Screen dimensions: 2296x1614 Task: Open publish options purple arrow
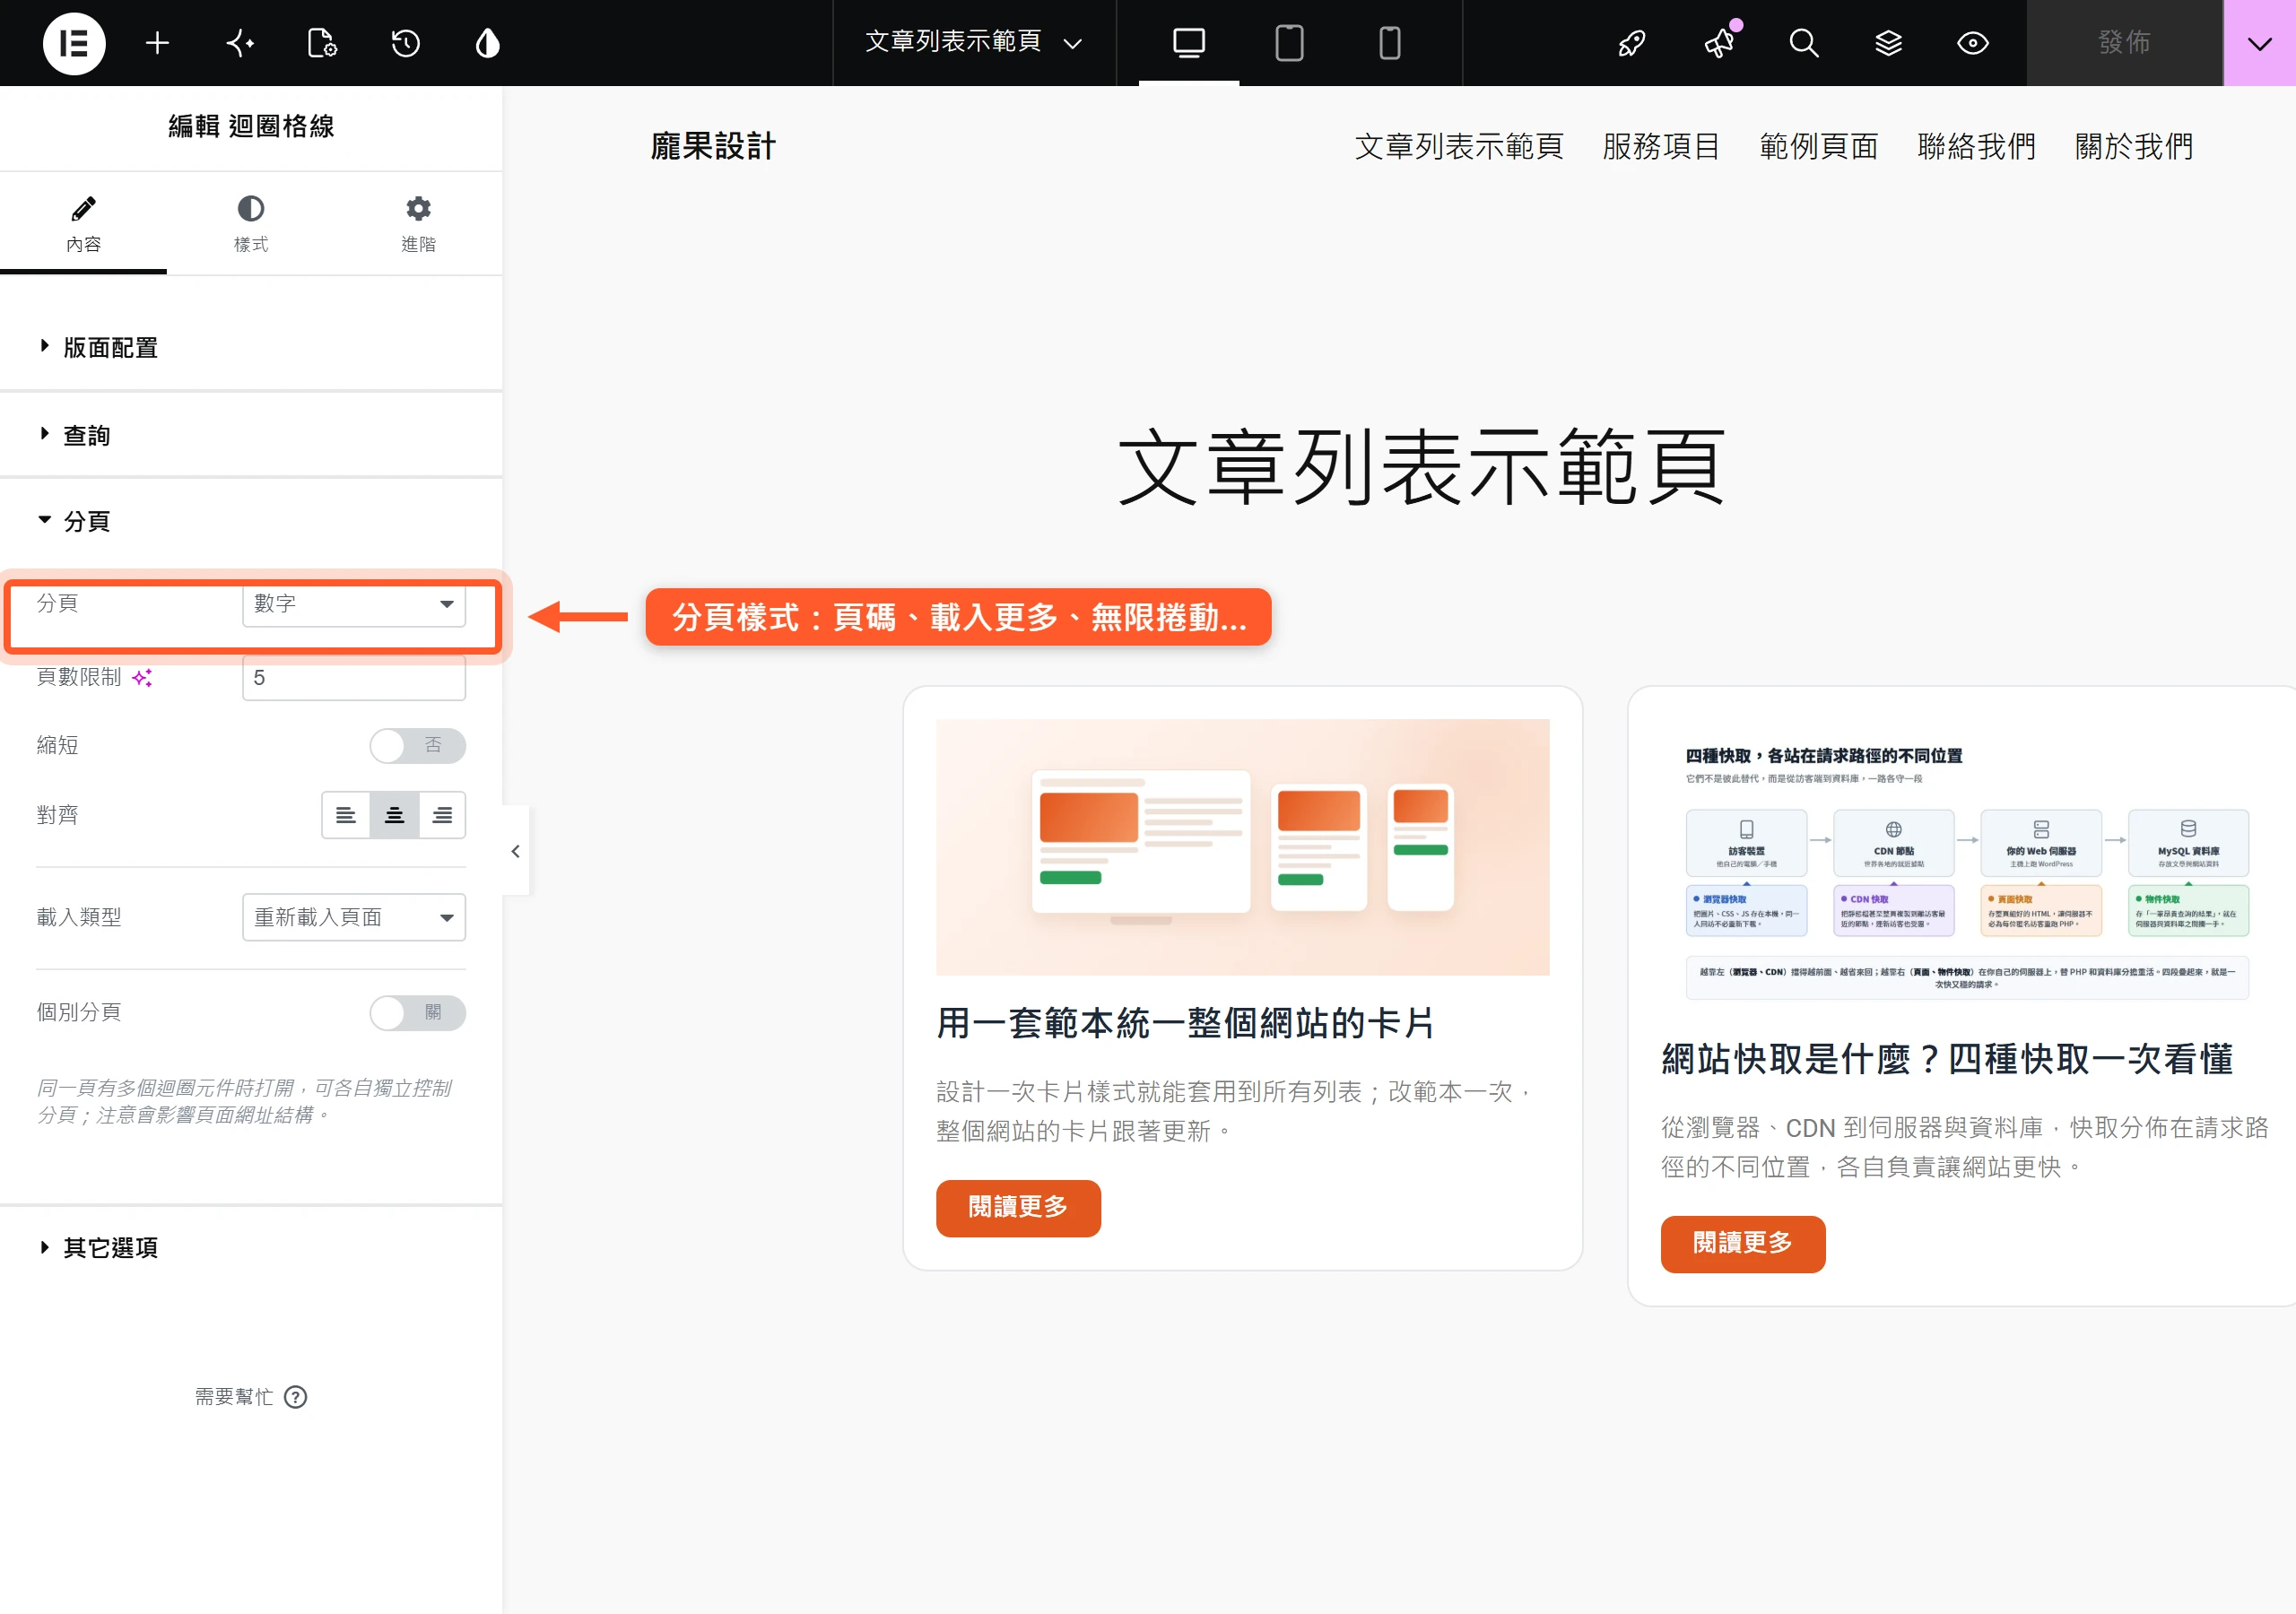pos(2260,43)
